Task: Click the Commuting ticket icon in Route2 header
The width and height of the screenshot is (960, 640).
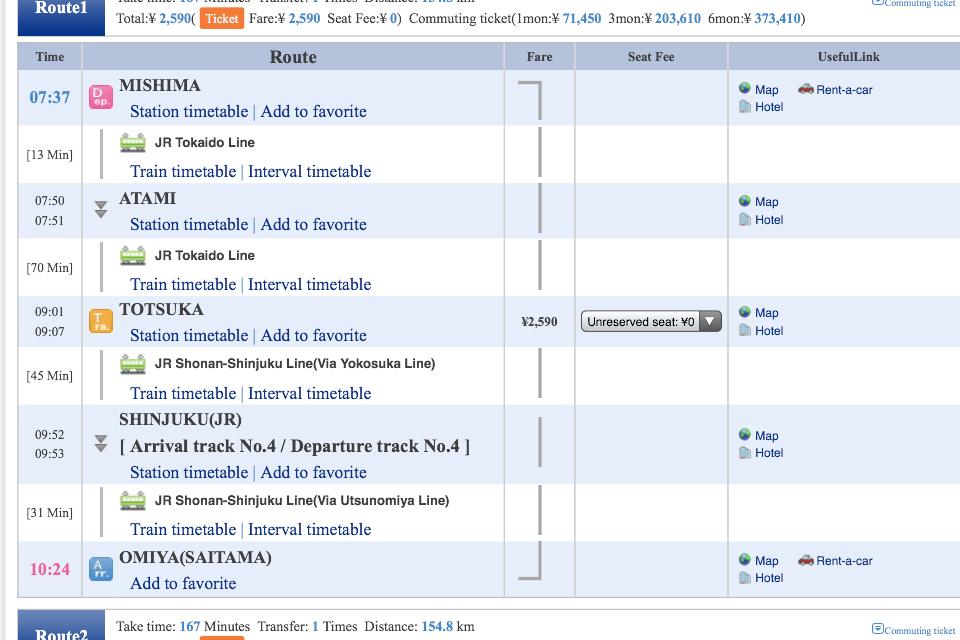Action: [877, 629]
